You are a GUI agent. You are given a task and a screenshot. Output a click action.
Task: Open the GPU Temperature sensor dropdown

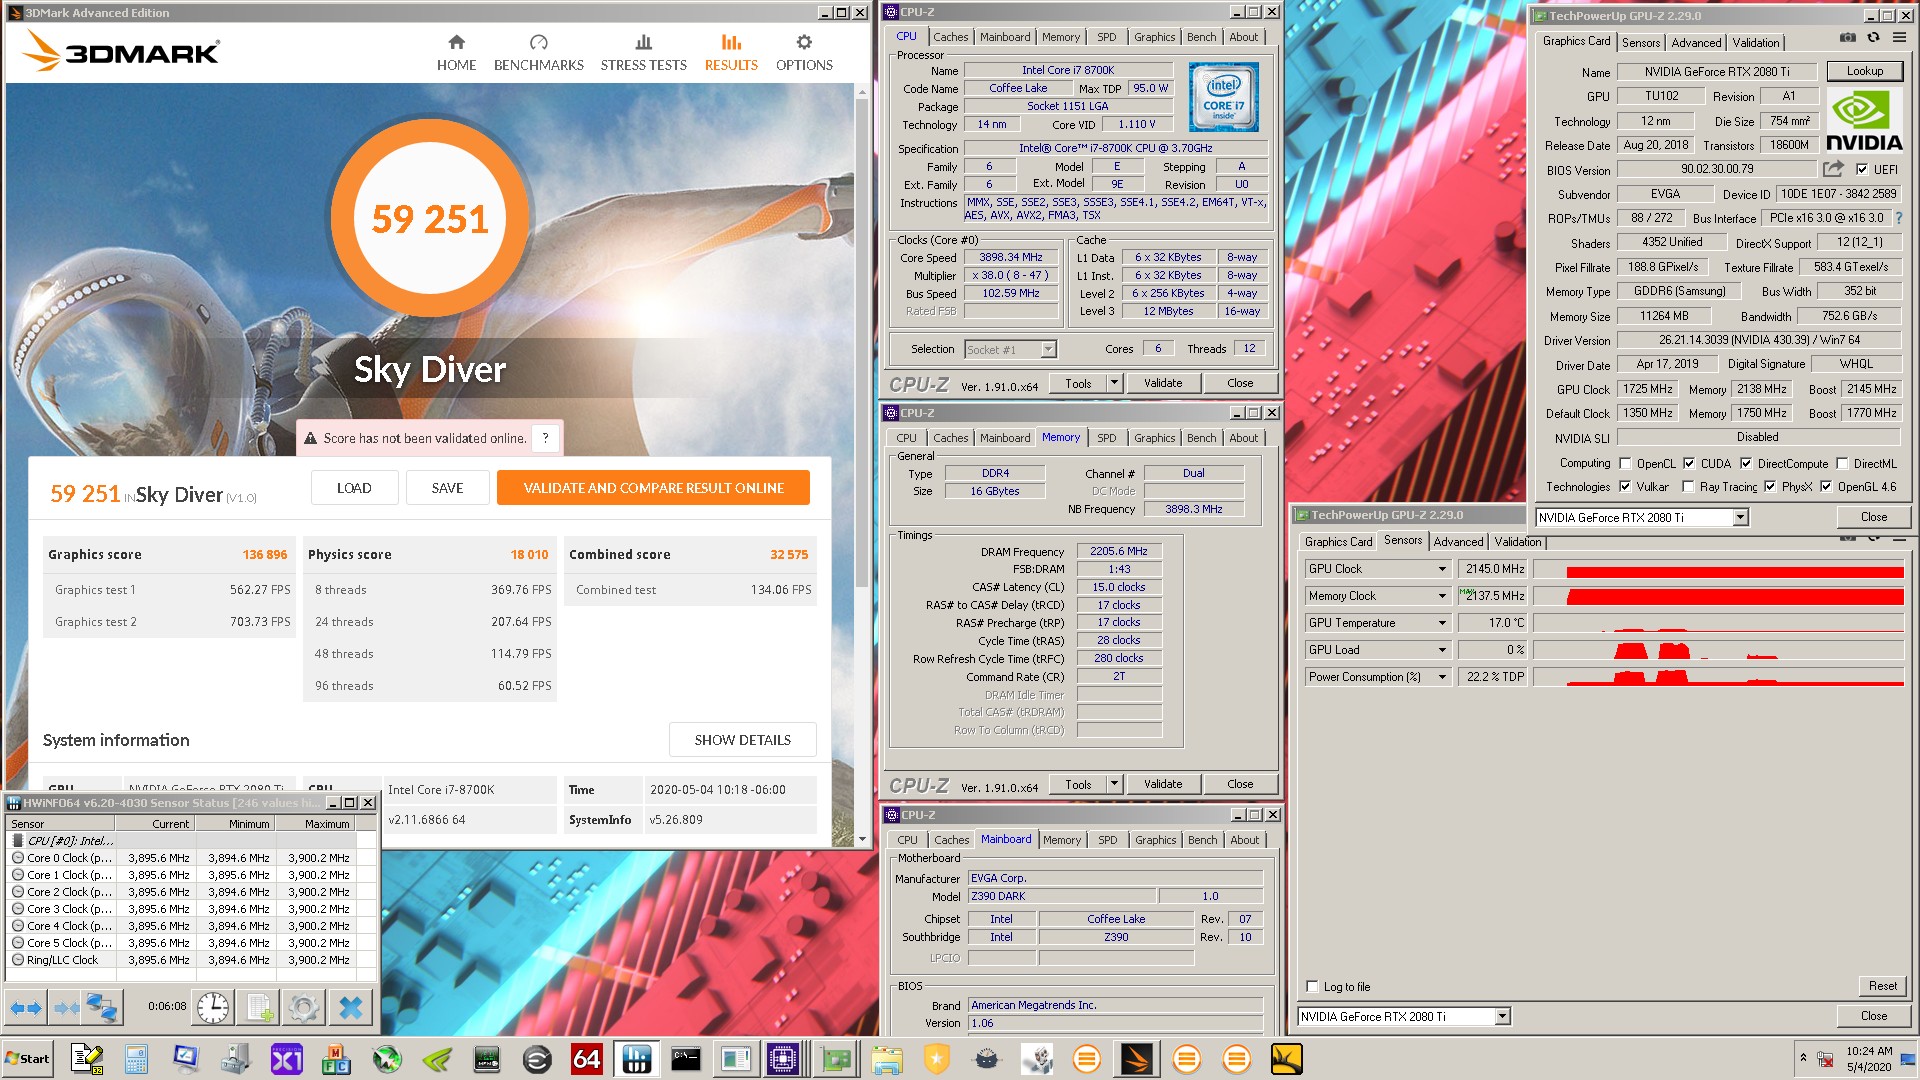tap(1442, 623)
